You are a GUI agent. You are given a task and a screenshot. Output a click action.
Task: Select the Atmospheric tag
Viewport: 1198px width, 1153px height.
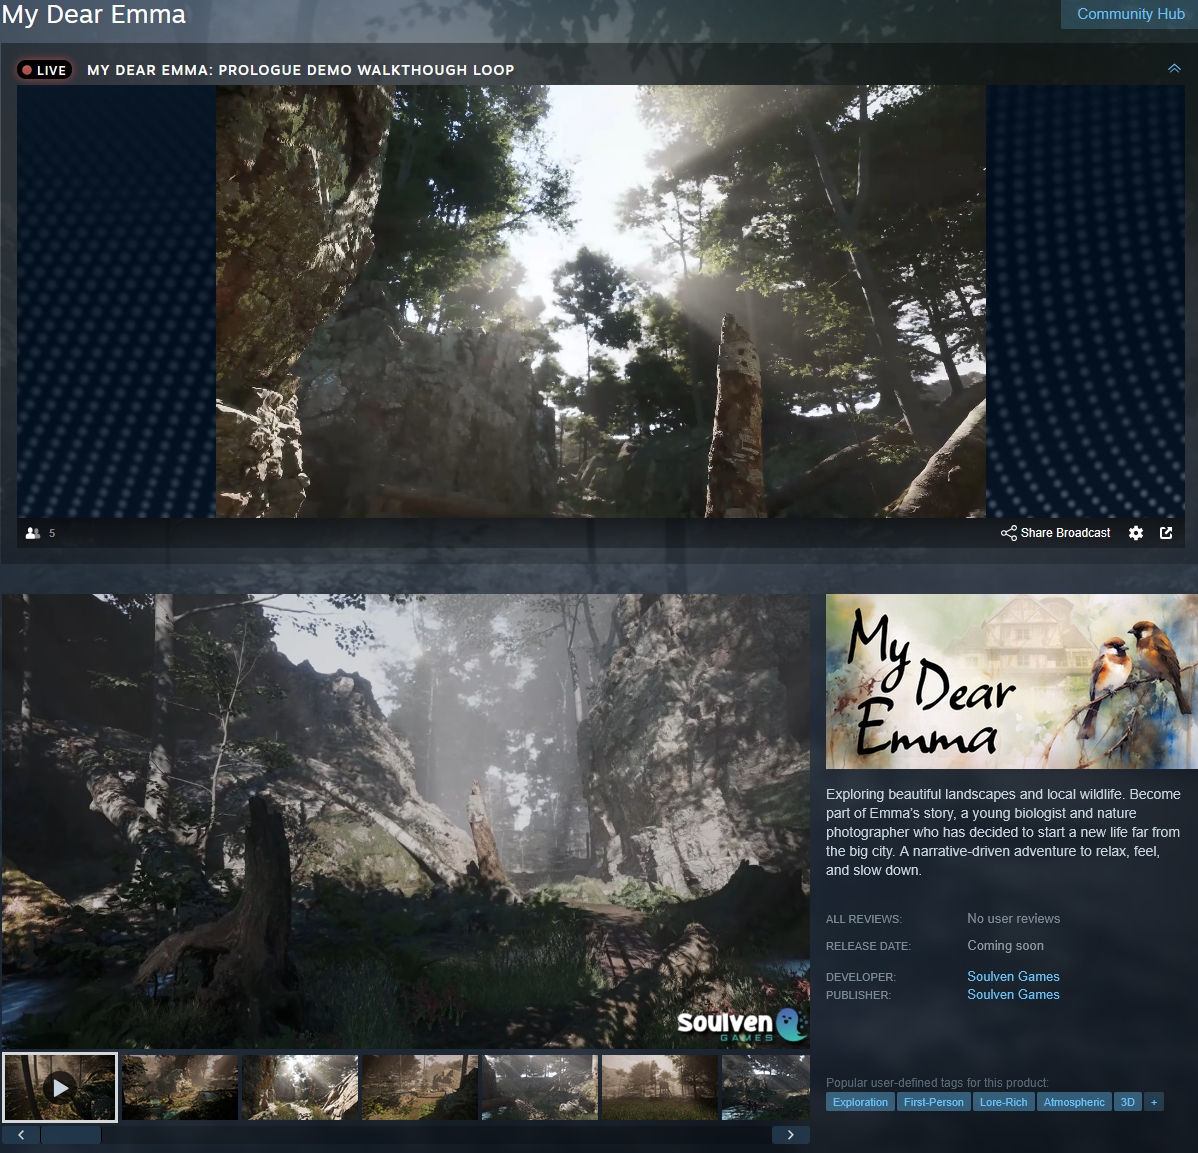1074,1102
